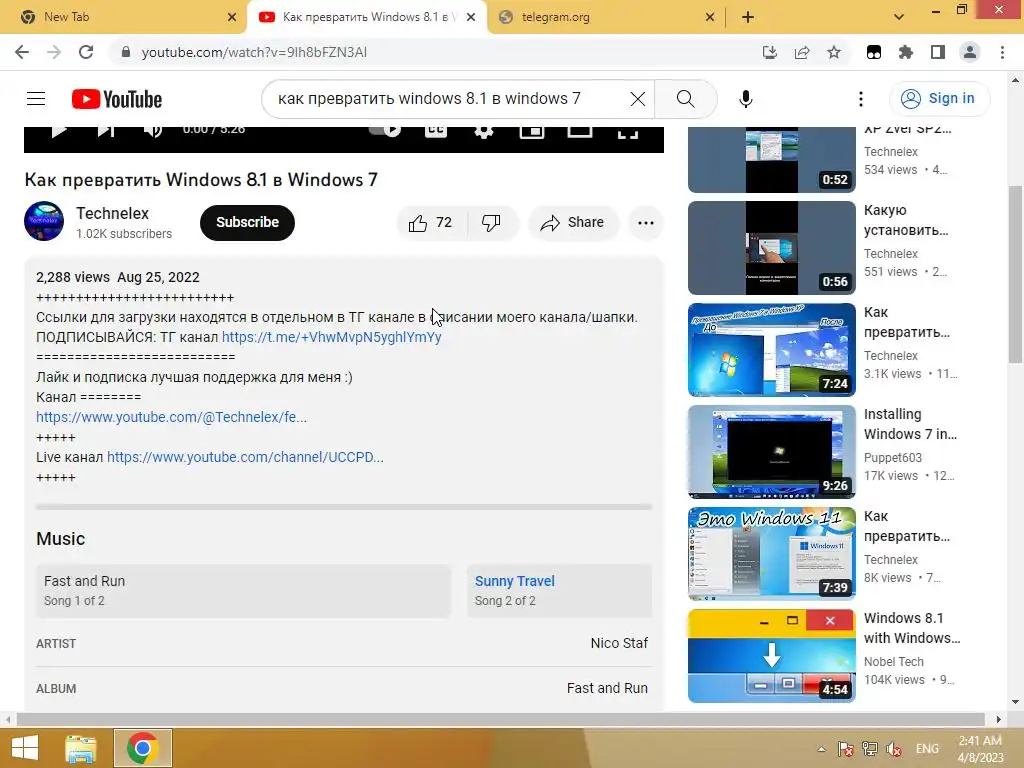The height and width of the screenshot is (768, 1024).
Task: Open the youtube.com/@Technelex link
Action: point(171,417)
